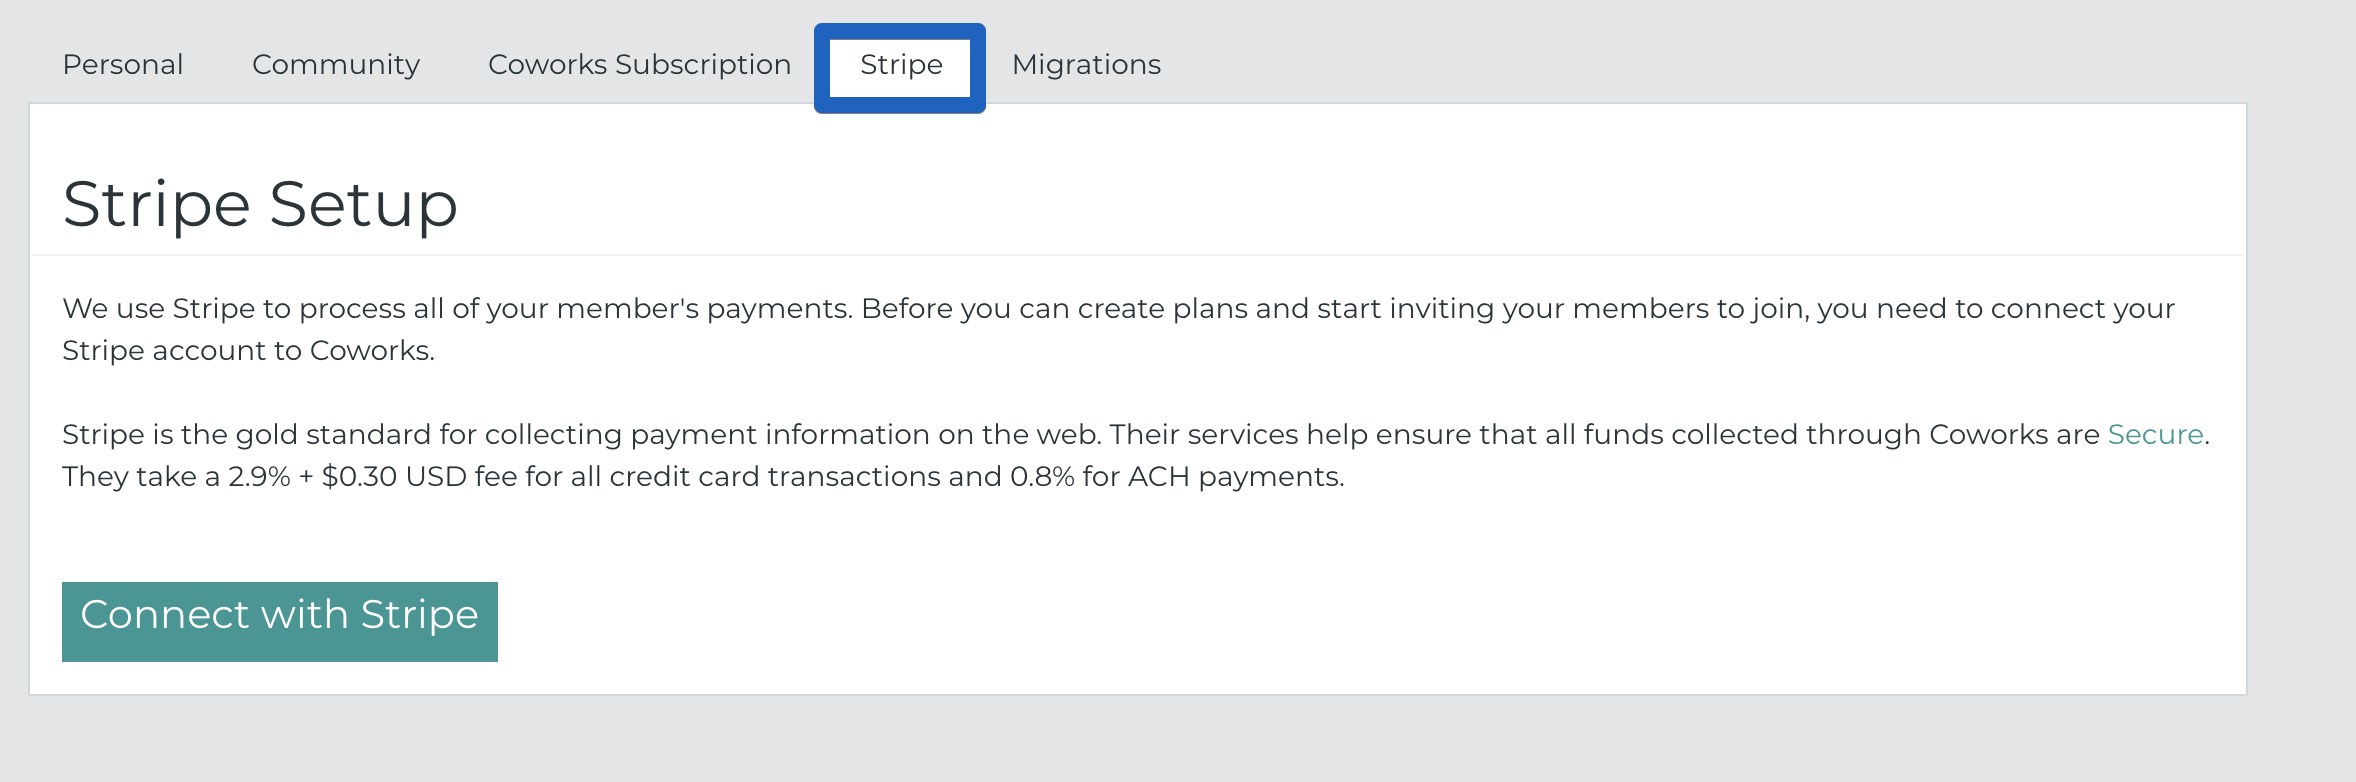The image size is (2356, 782).
Task: Click the Stripe Setup page heading
Action: coord(261,203)
